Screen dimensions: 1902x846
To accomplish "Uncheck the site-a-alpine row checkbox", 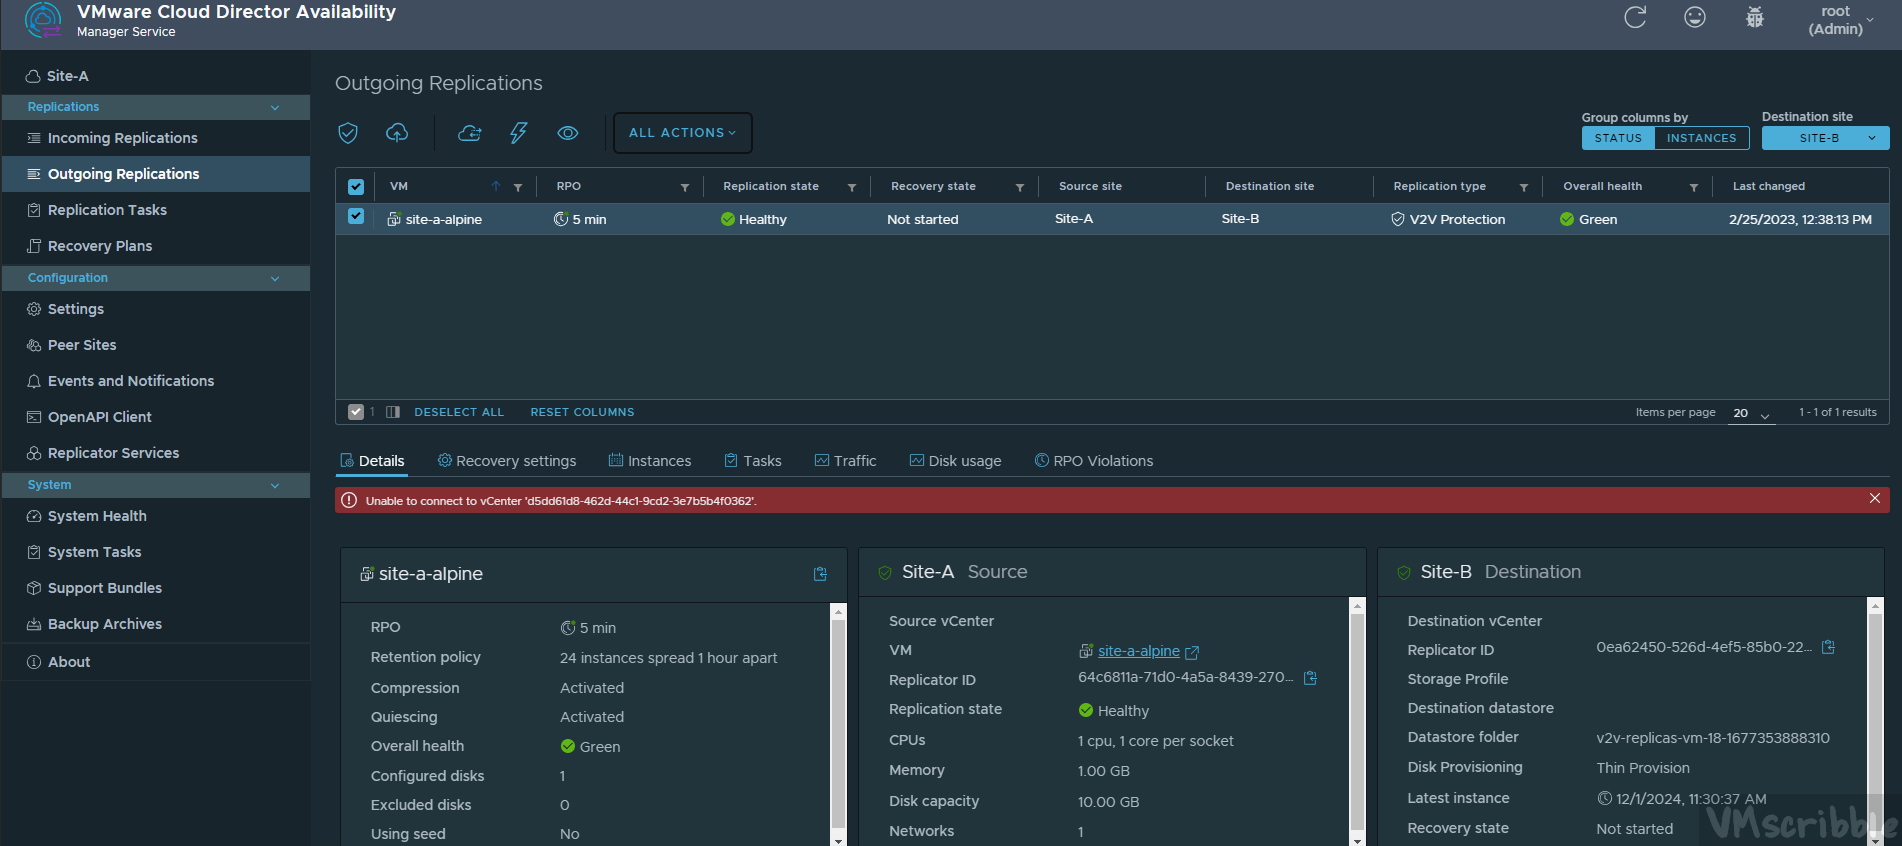I will point(356,217).
